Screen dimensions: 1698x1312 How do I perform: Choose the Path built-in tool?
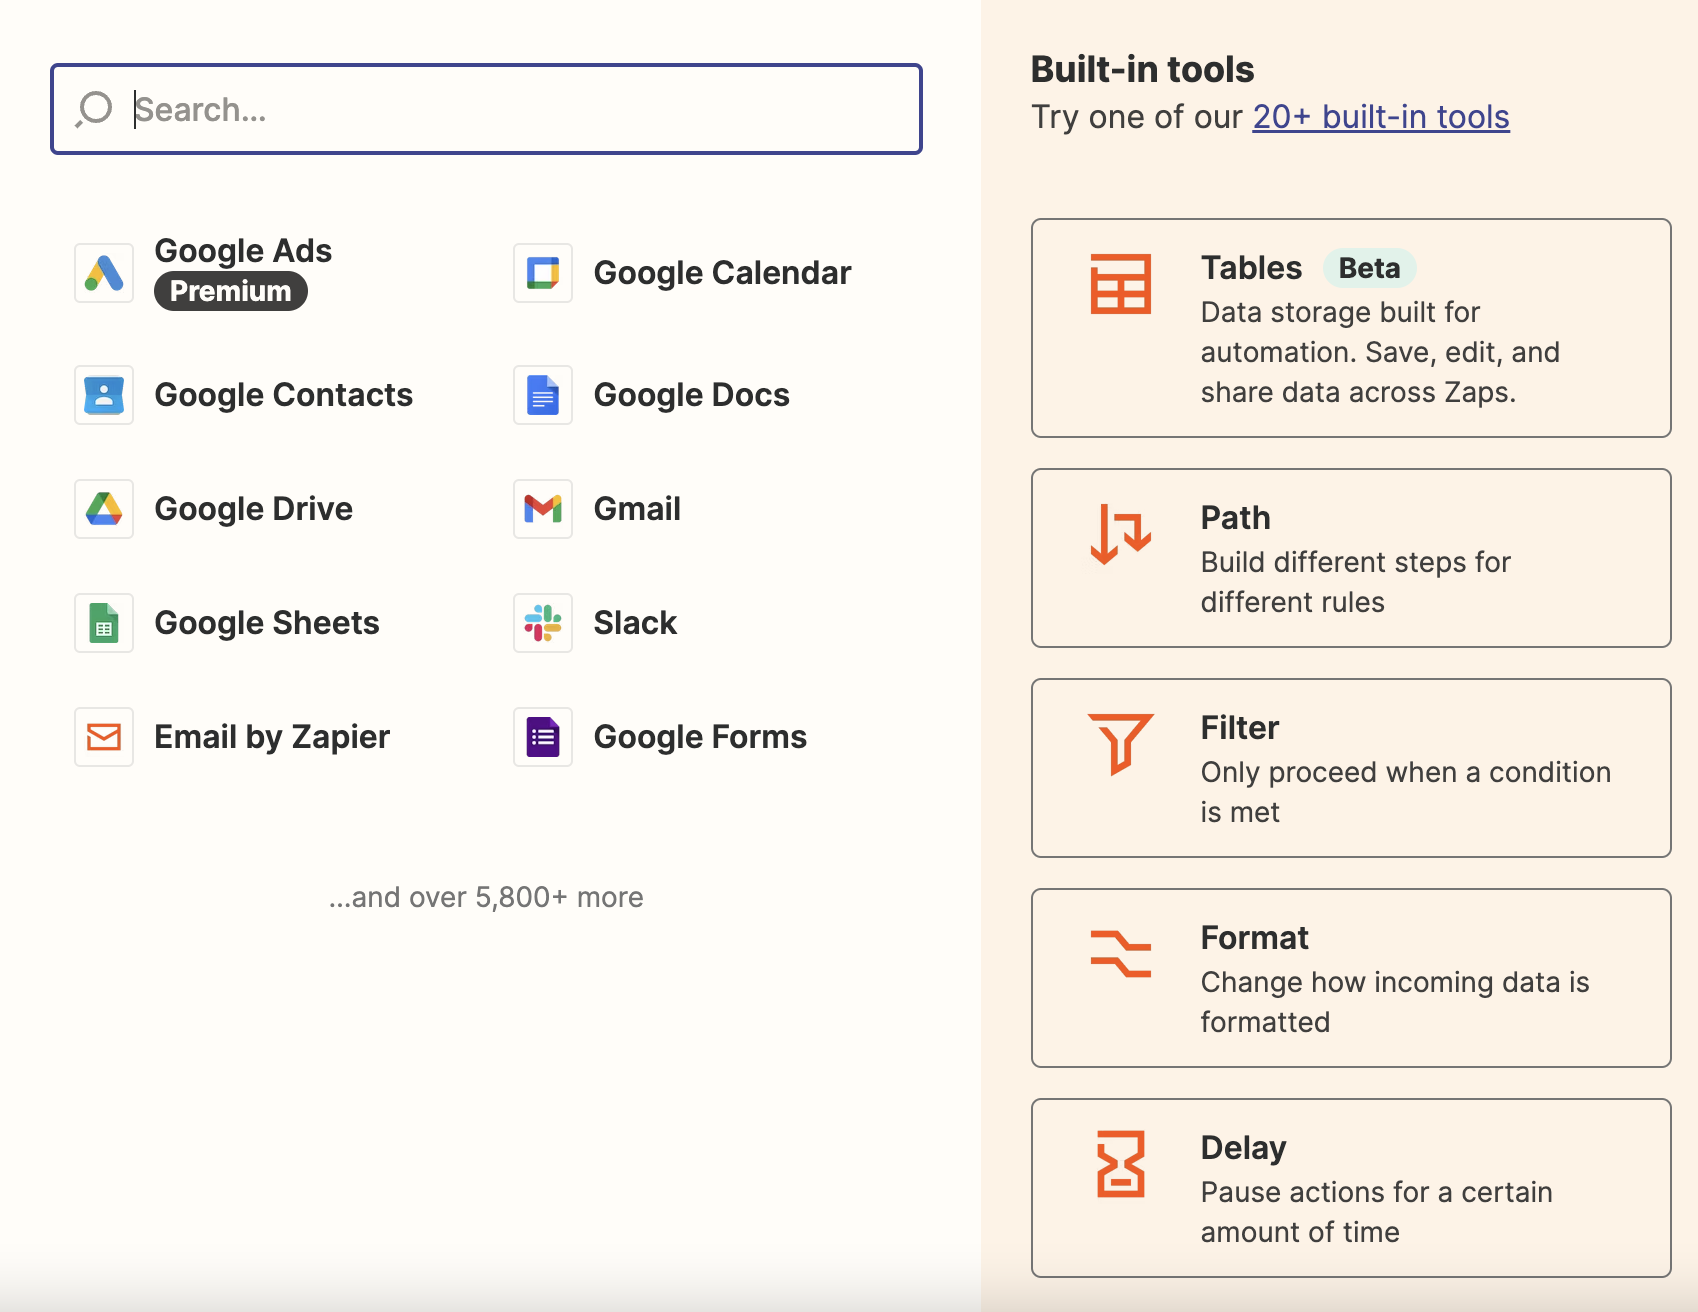coord(1350,558)
